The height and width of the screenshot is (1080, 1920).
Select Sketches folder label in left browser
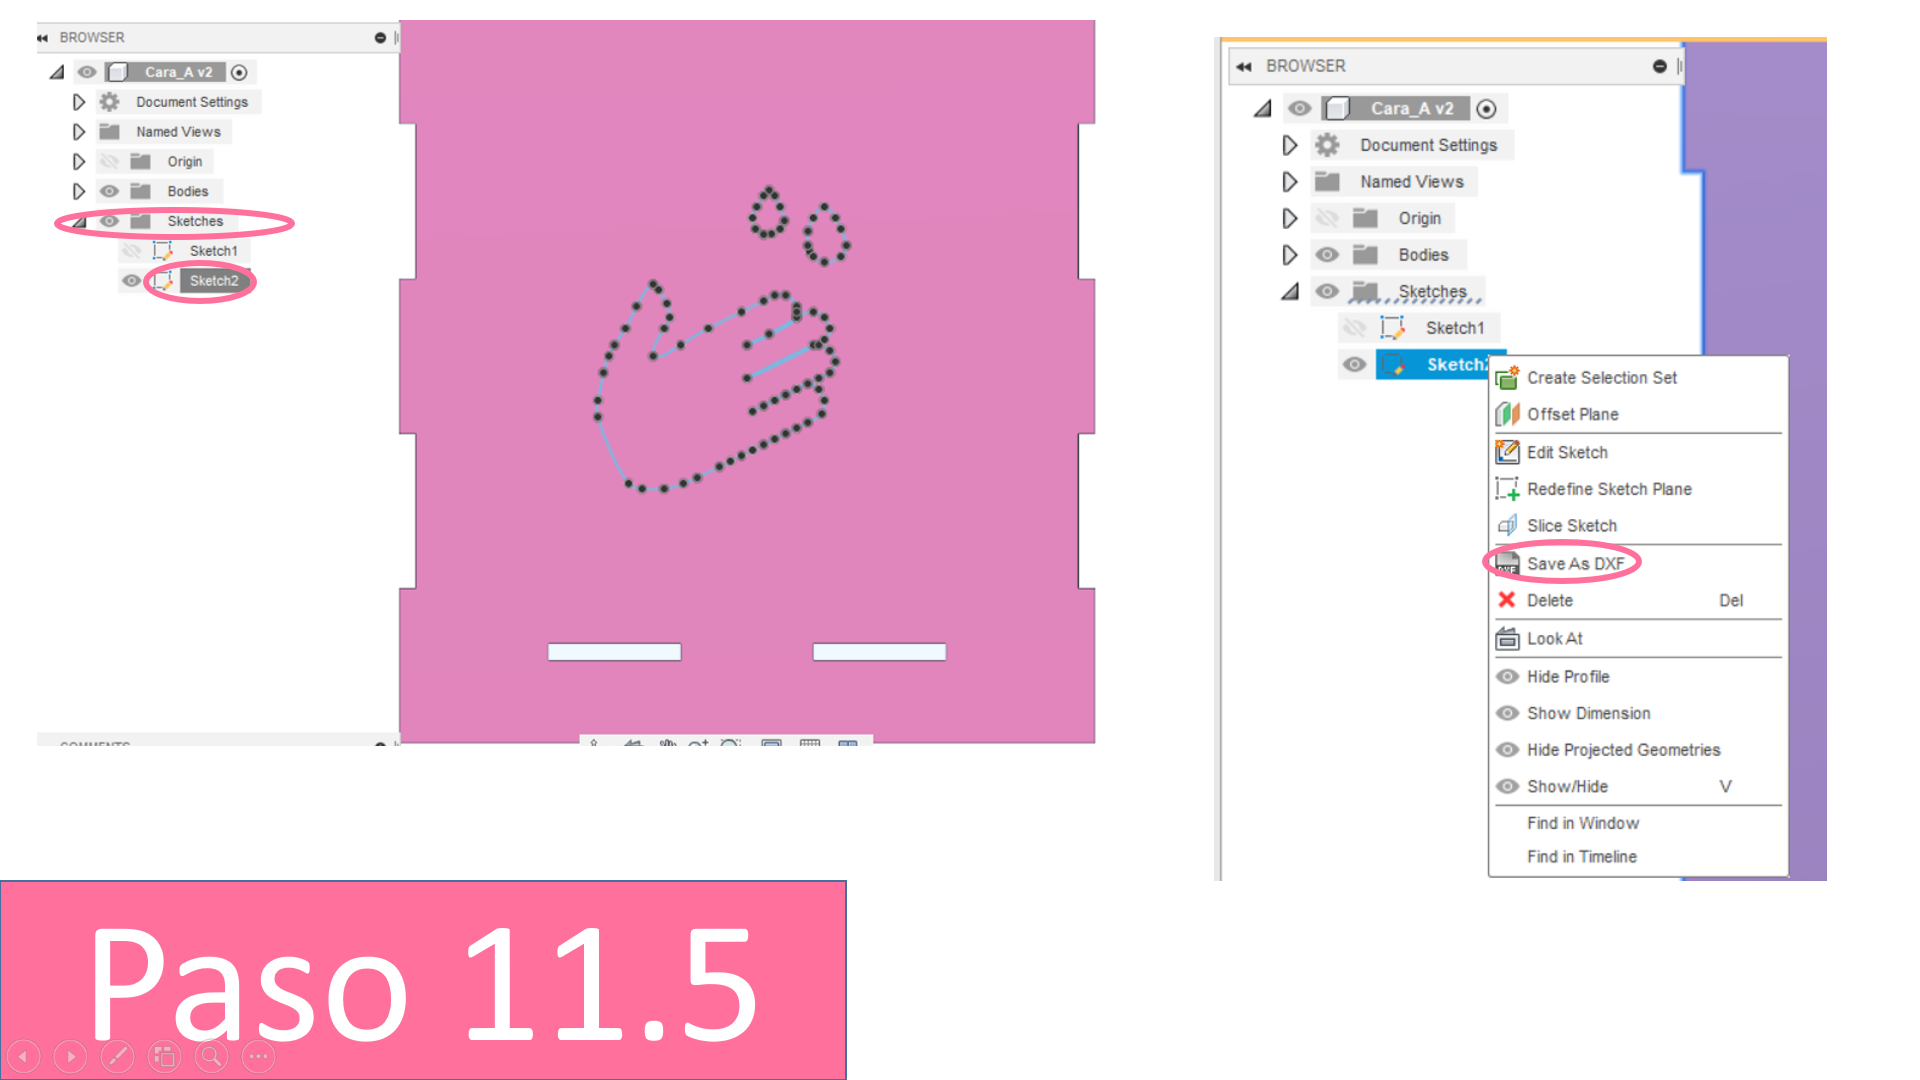pyautogui.click(x=195, y=221)
